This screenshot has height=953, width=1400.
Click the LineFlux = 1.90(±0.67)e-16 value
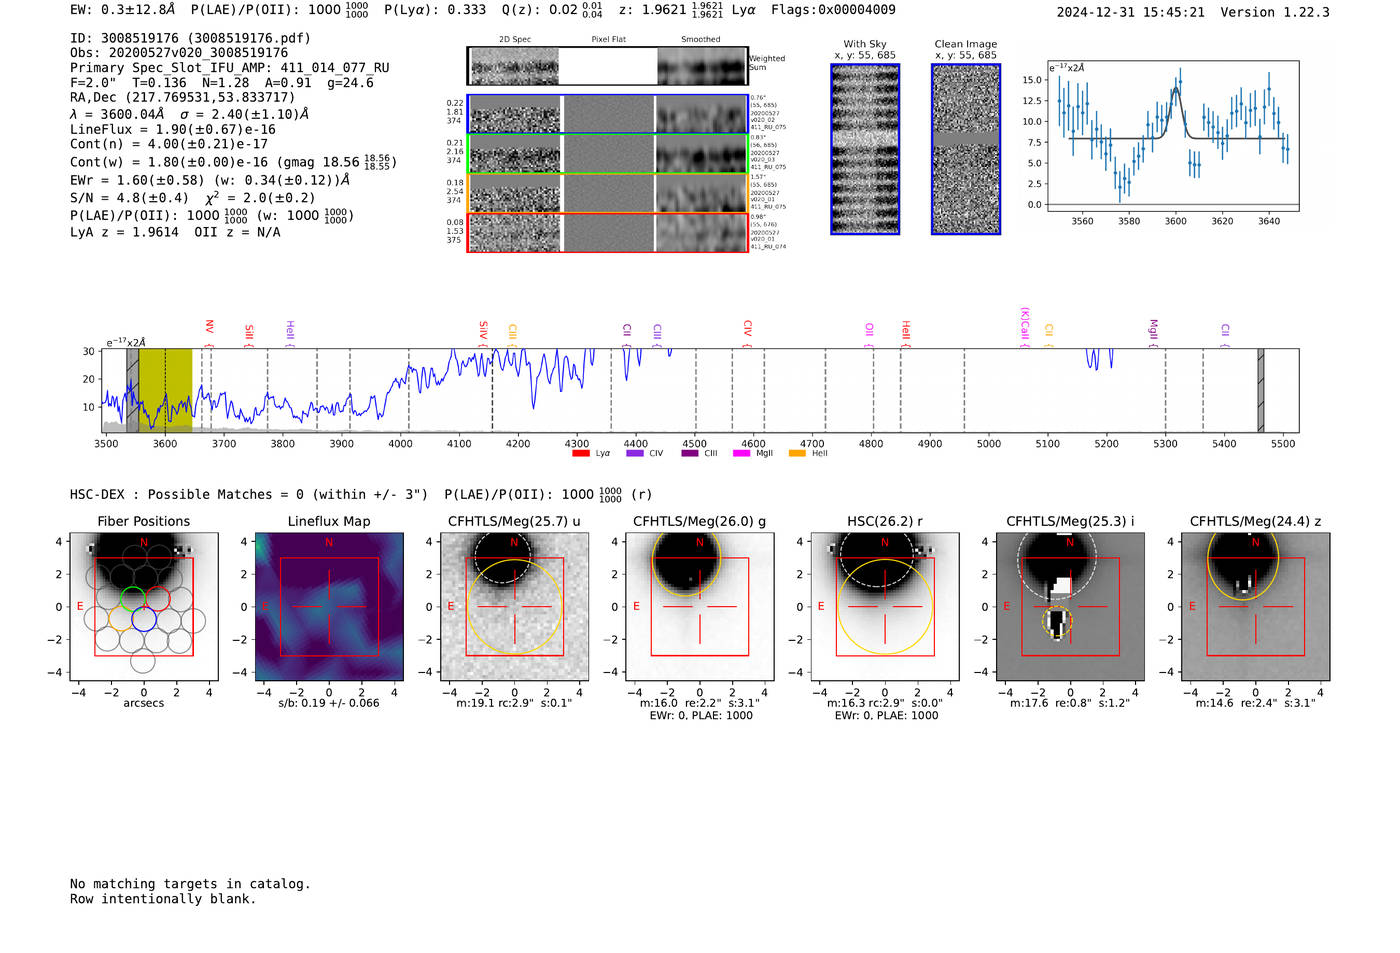[173, 129]
